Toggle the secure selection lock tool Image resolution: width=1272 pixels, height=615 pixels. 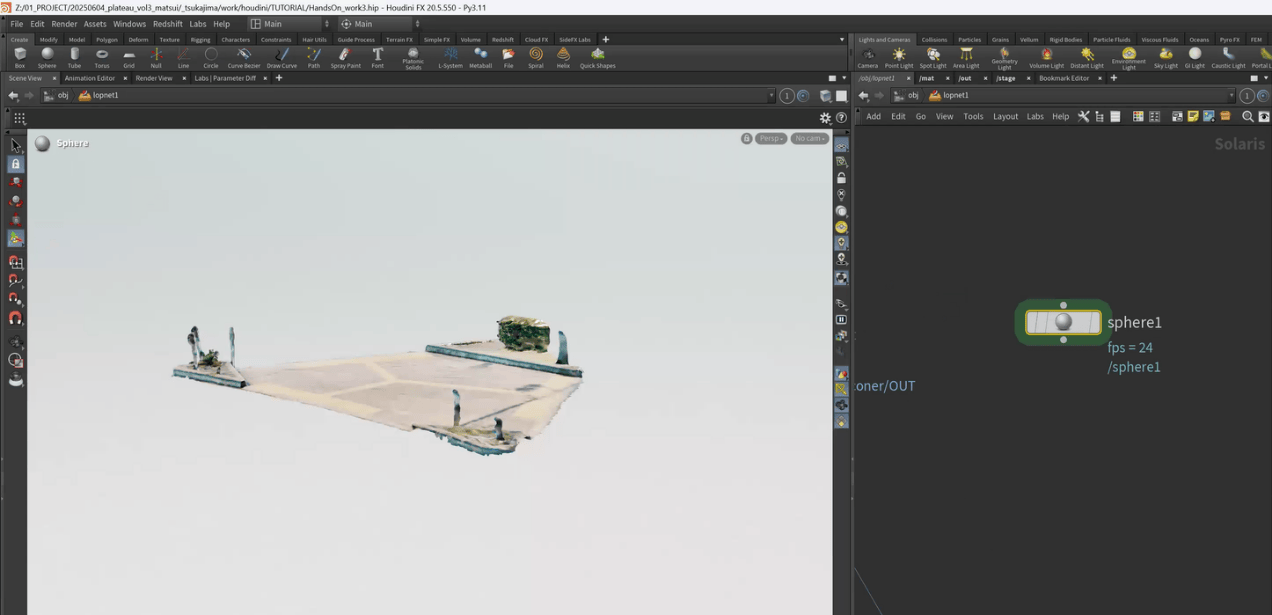coord(15,164)
